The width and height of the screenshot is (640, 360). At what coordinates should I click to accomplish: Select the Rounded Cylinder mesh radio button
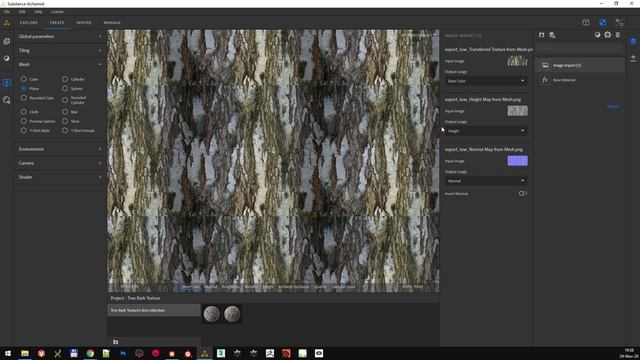65,100
